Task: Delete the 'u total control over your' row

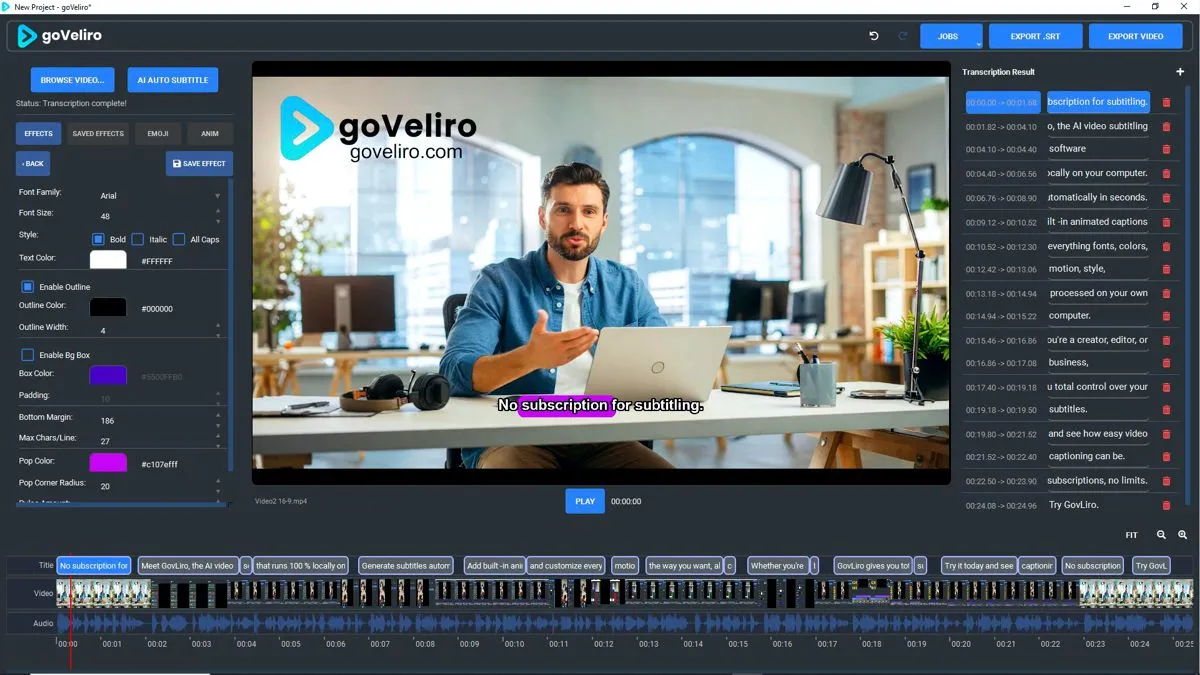Action: tap(1166, 387)
